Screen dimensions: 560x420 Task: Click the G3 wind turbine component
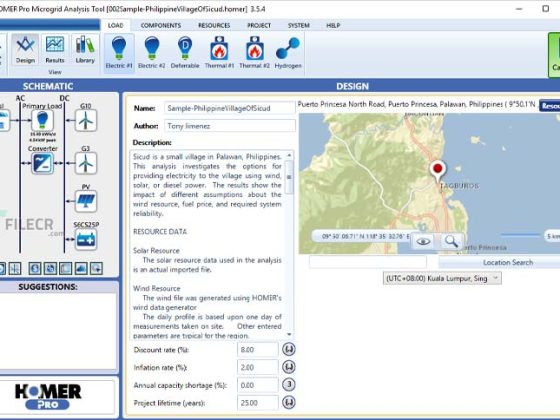pyautogui.click(x=86, y=163)
